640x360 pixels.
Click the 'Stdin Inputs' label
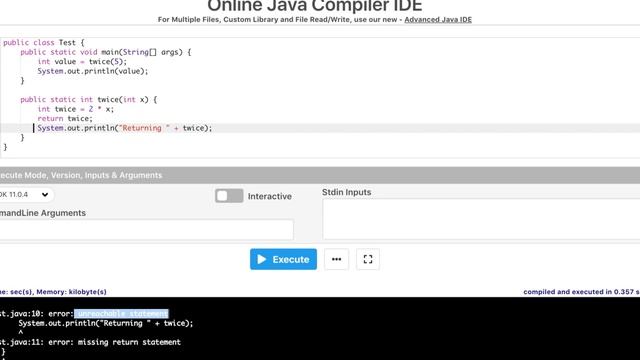[347, 192]
